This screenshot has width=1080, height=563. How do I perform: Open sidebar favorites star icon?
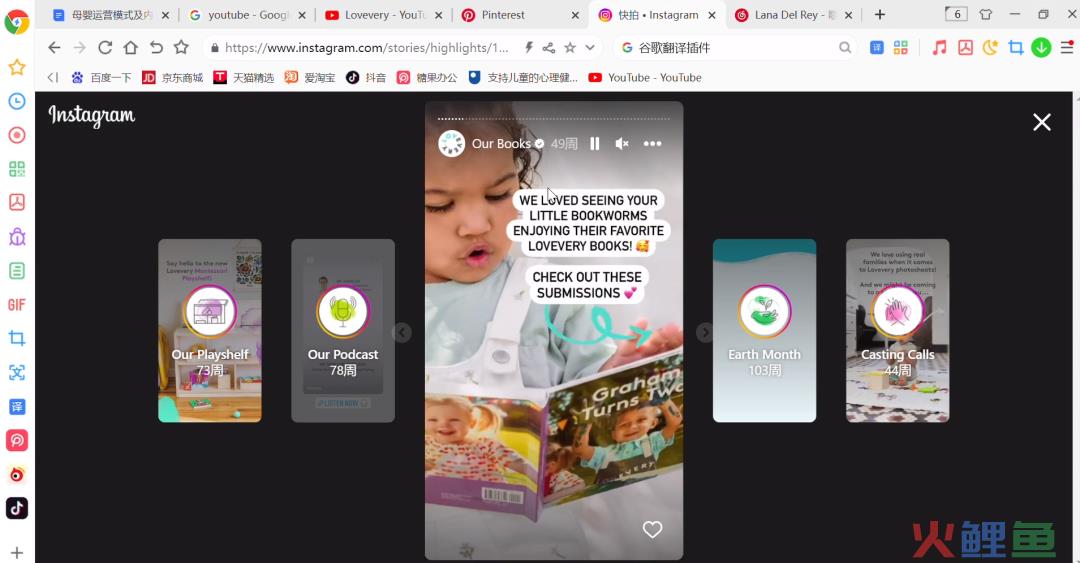(17, 68)
